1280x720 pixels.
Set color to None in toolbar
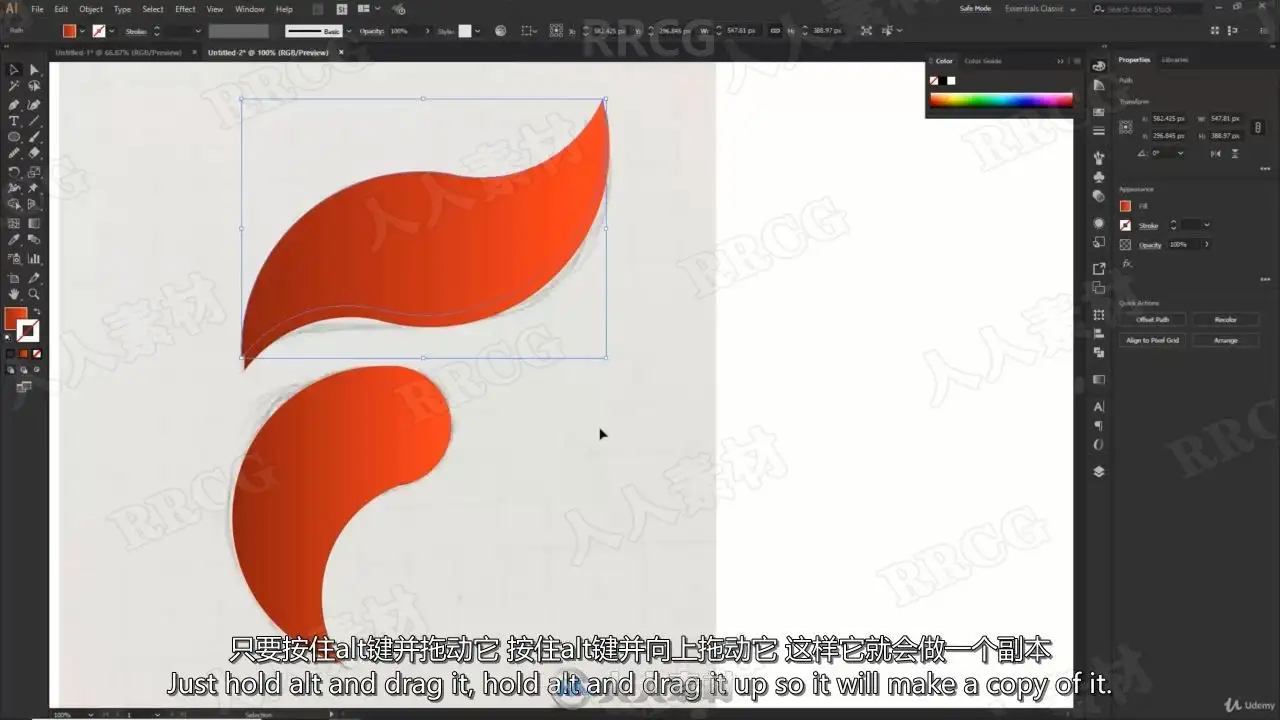tap(37, 353)
